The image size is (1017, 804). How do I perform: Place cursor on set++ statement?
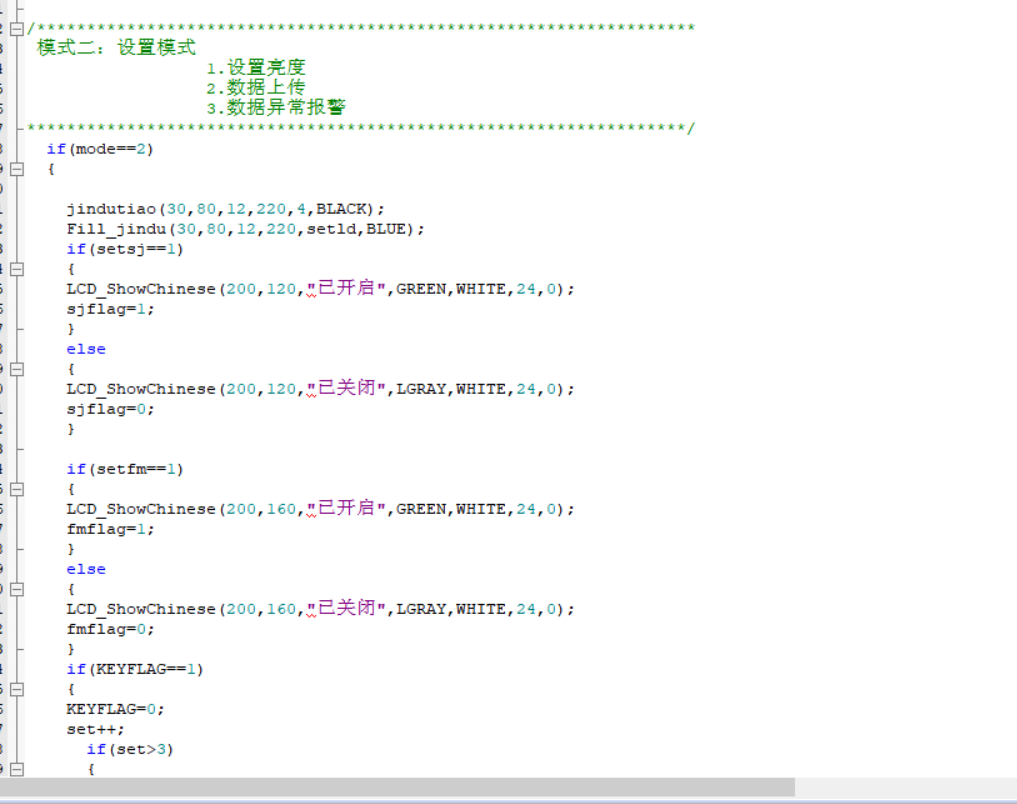(95, 729)
